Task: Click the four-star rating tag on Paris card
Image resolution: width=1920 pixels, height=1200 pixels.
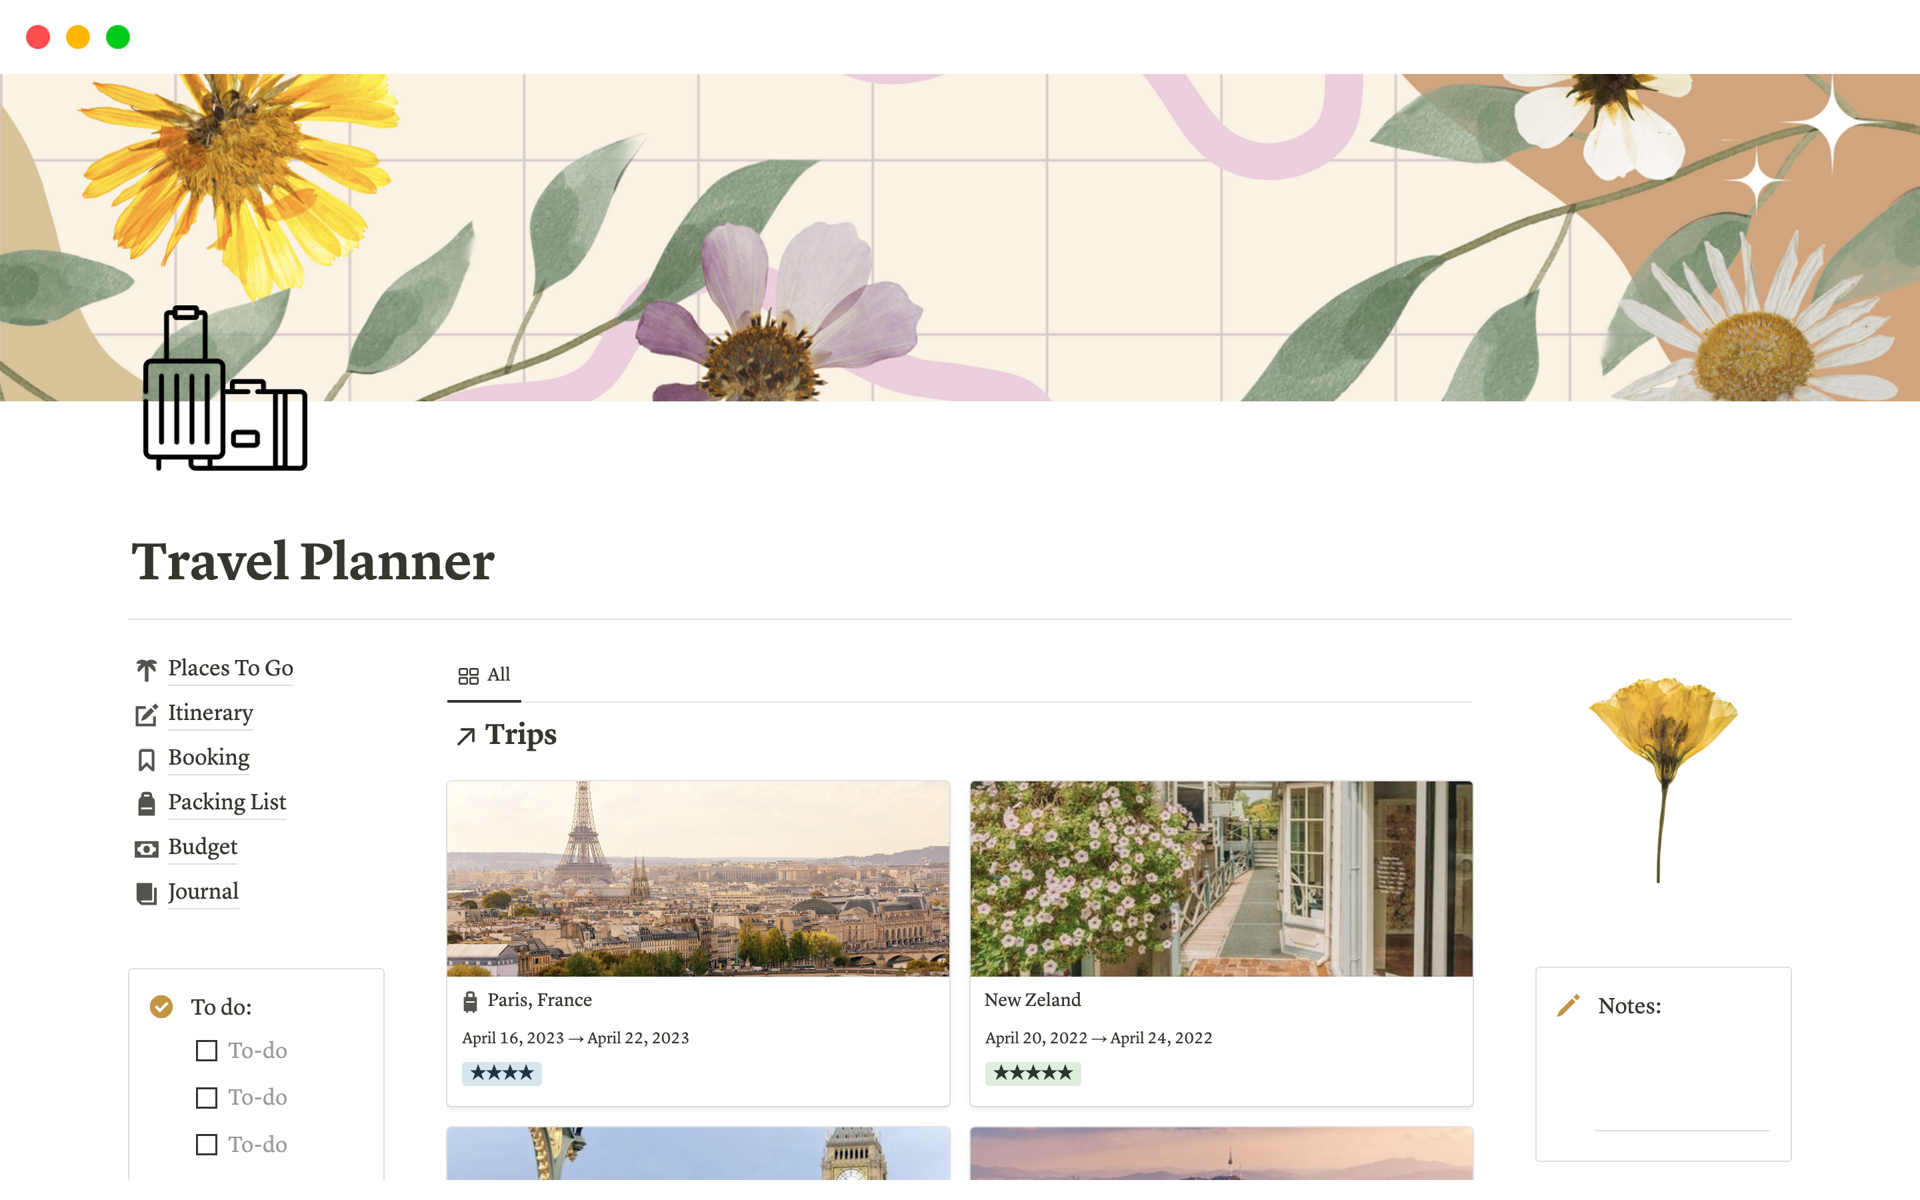Action: tap(502, 1073)
